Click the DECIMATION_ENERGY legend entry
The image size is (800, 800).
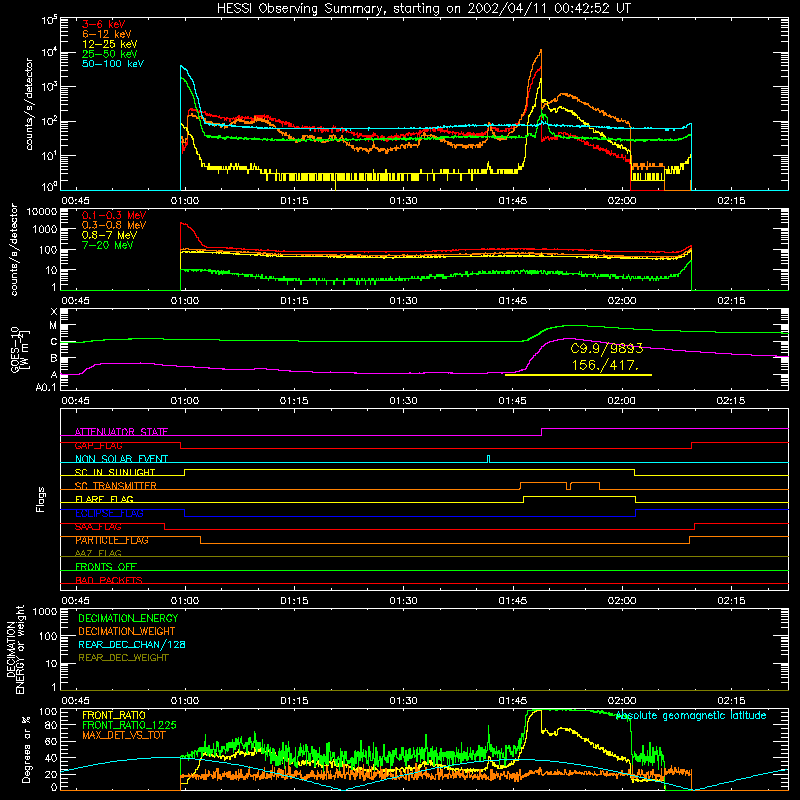[x=128, y=618]
